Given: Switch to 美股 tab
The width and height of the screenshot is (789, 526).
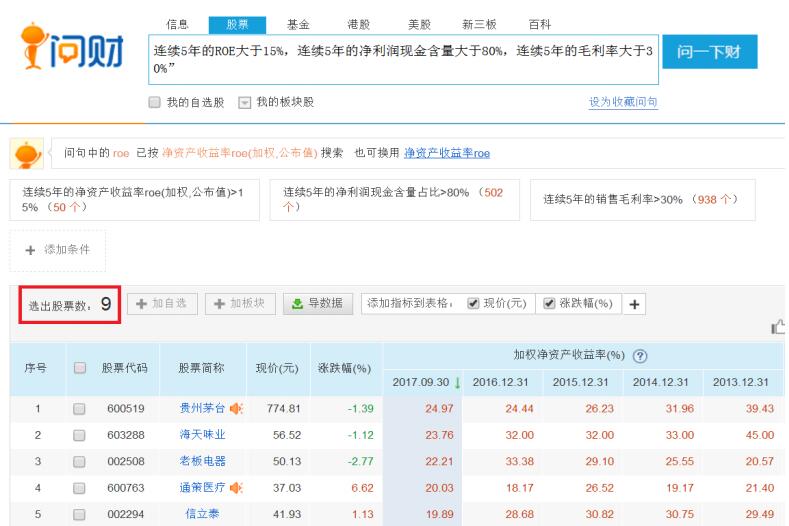Looking at the screenshot, I should 419,24.
